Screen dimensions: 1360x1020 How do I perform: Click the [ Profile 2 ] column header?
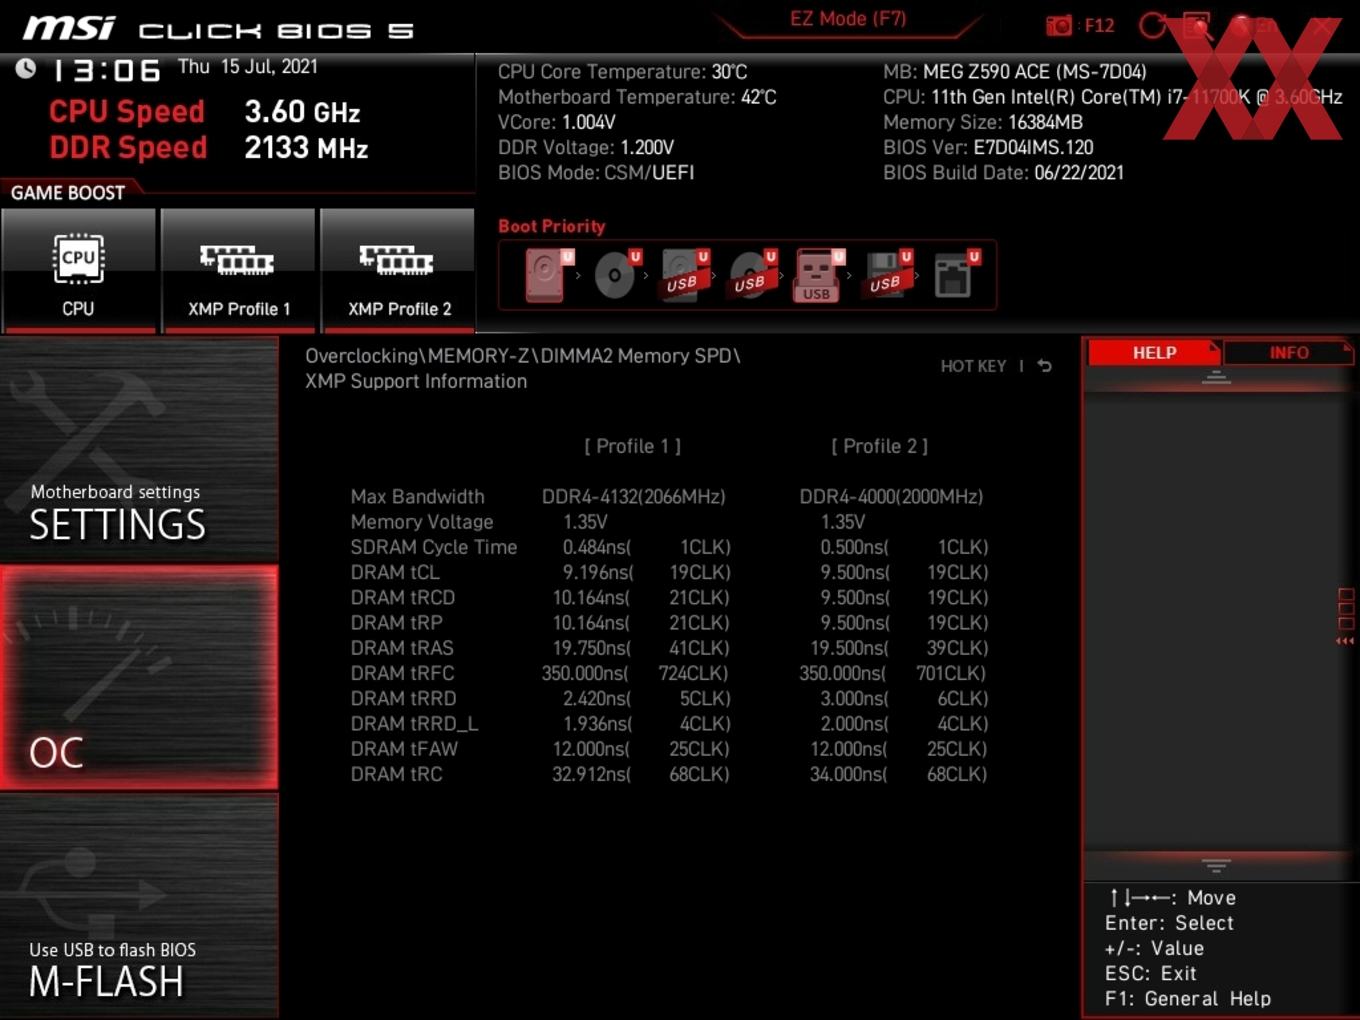880,446
